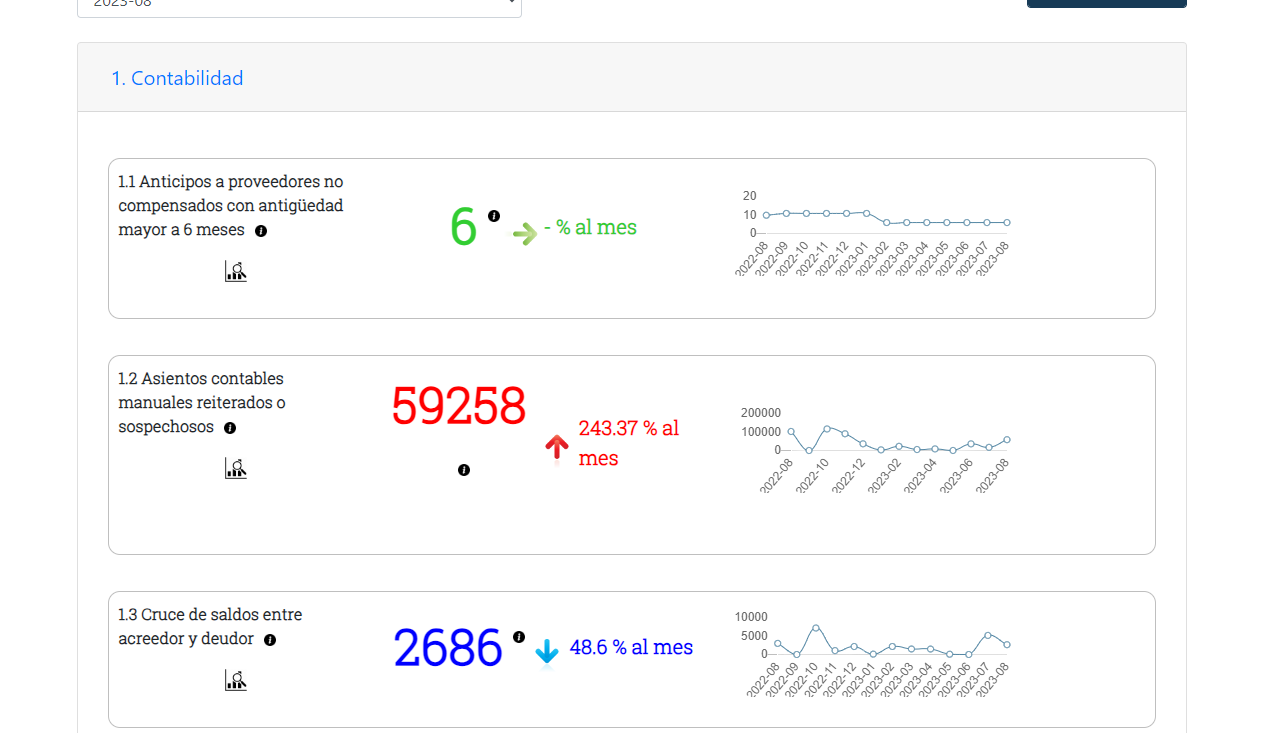Click info icon next to green value 6
Image resolution: width=1262 pixels, height=733 pixels.
point(494,216)
